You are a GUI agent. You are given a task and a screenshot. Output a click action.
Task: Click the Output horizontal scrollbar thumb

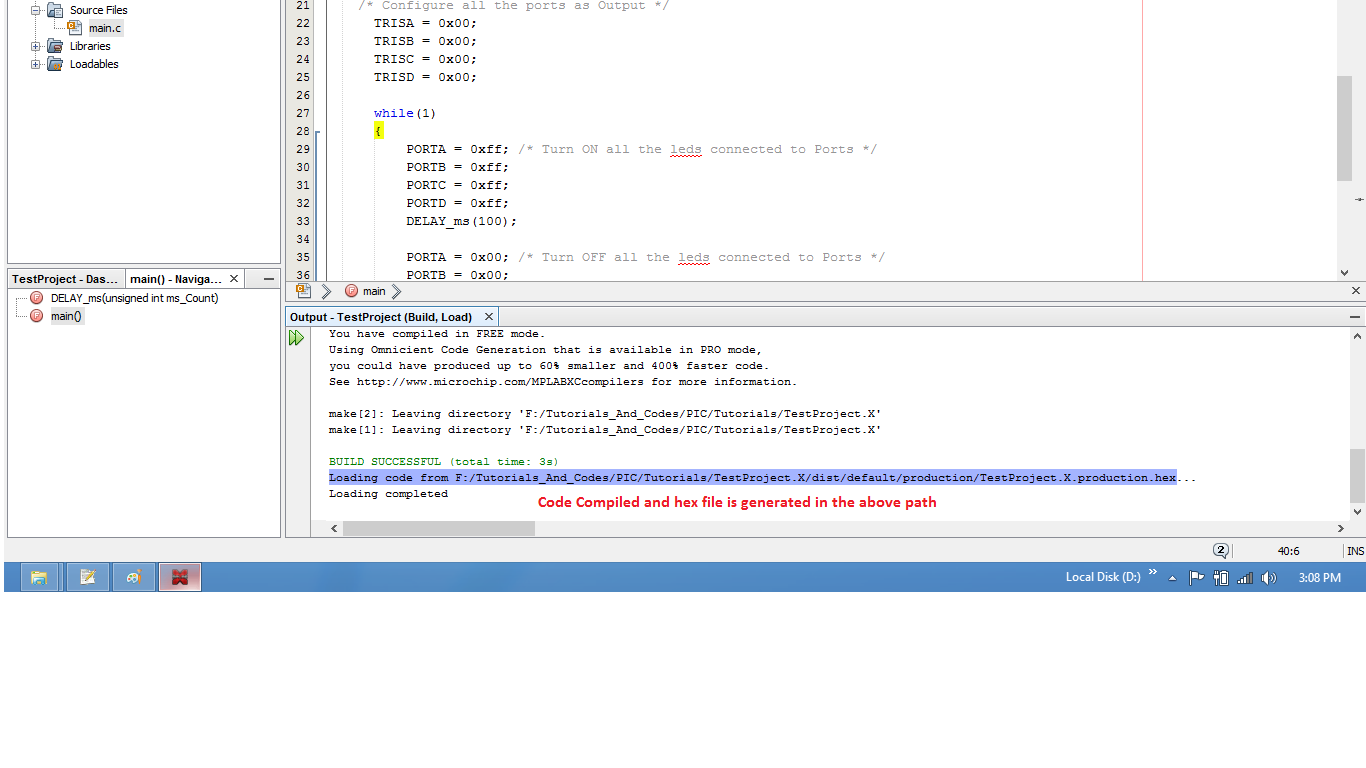[x=439, y=528]
